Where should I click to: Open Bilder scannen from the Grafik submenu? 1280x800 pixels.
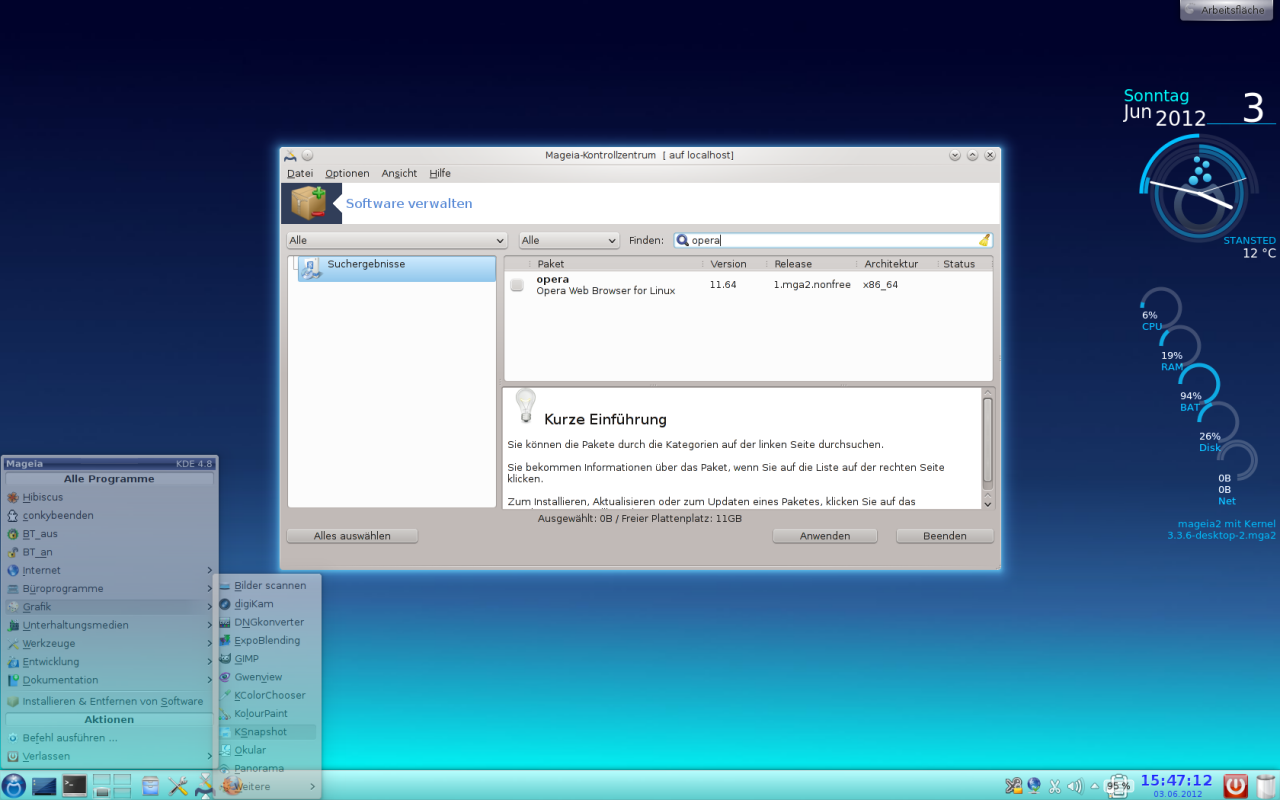pos(268,586)
